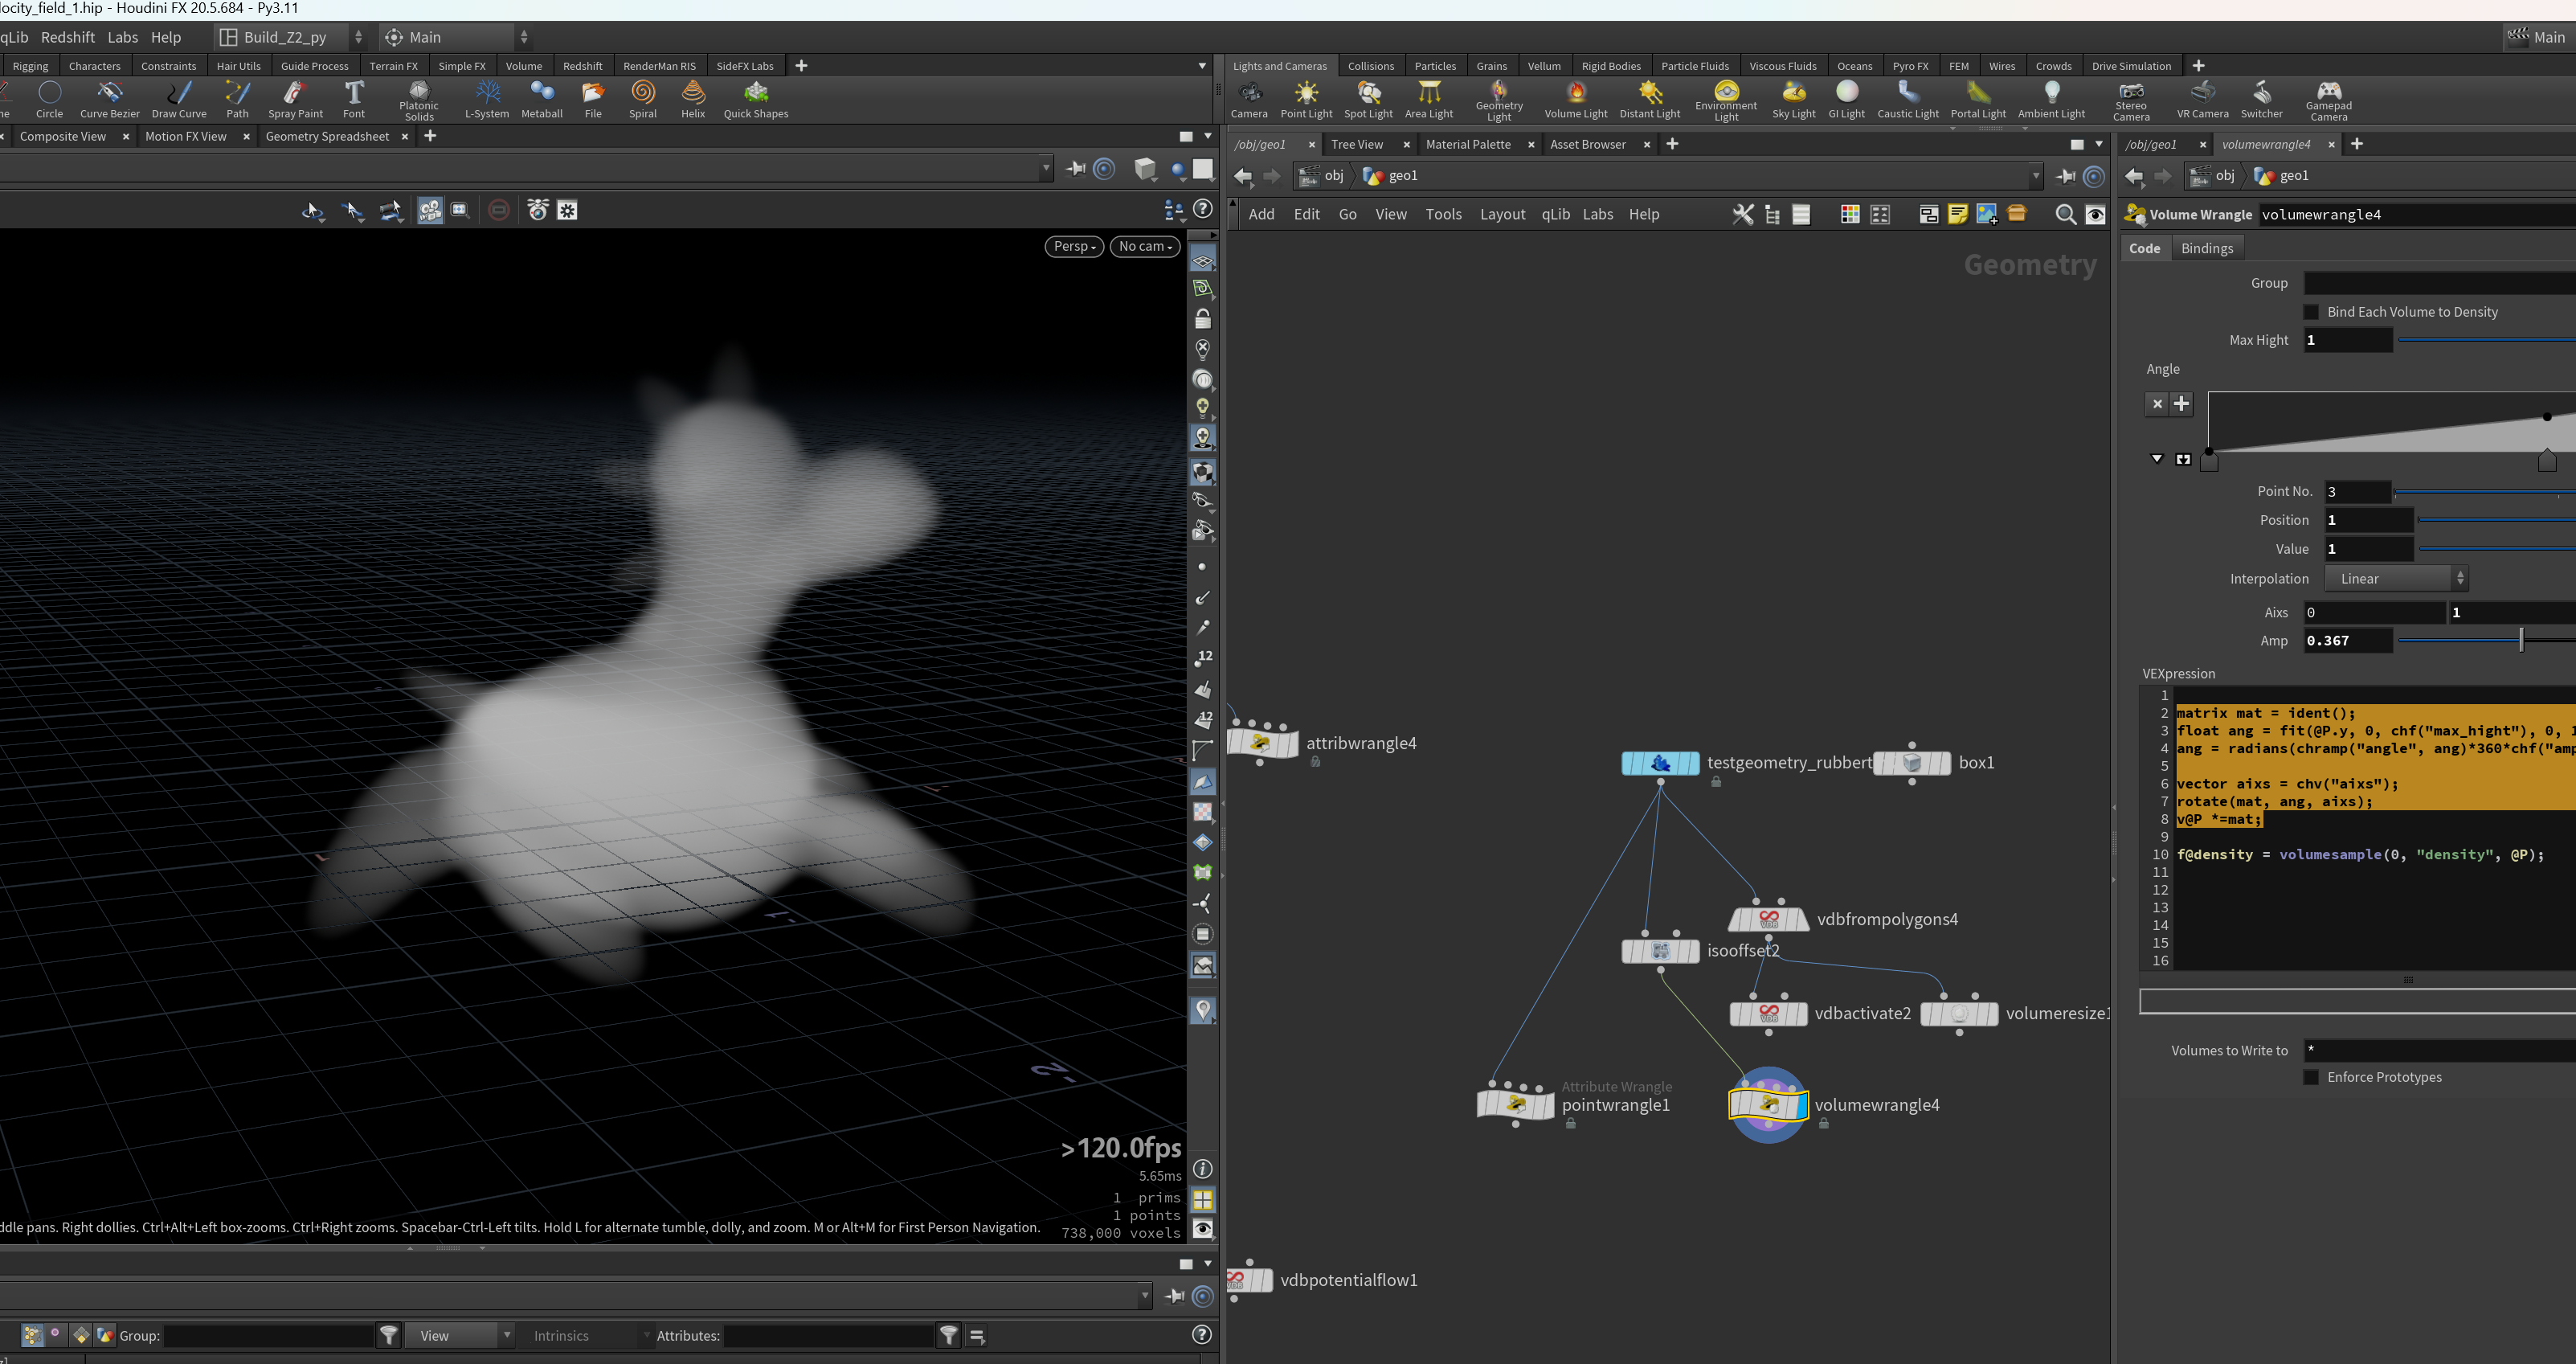Open the network editor search magnifier
2576x1364 pixels.
pos(2065,214)
